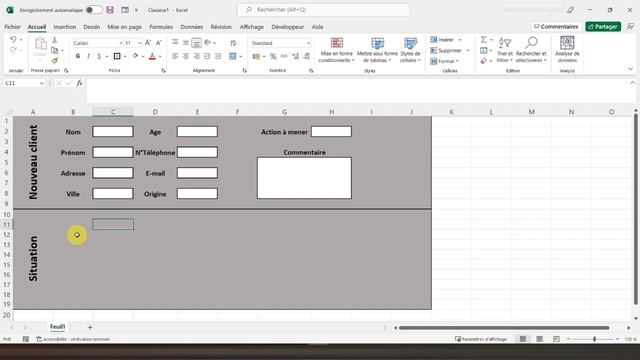
Task: Increase font size with larger A icon
Action: (x=148, y=43)
